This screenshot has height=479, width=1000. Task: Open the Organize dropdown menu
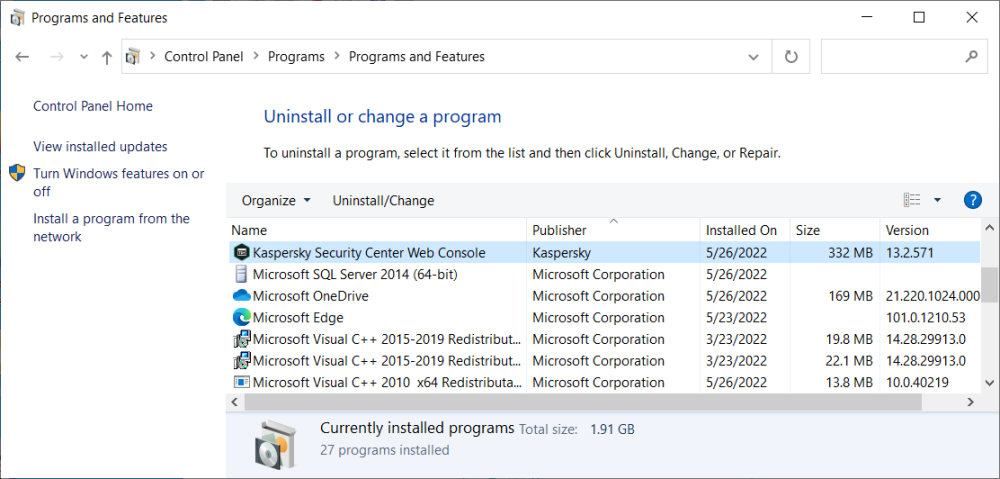(277, 200)
